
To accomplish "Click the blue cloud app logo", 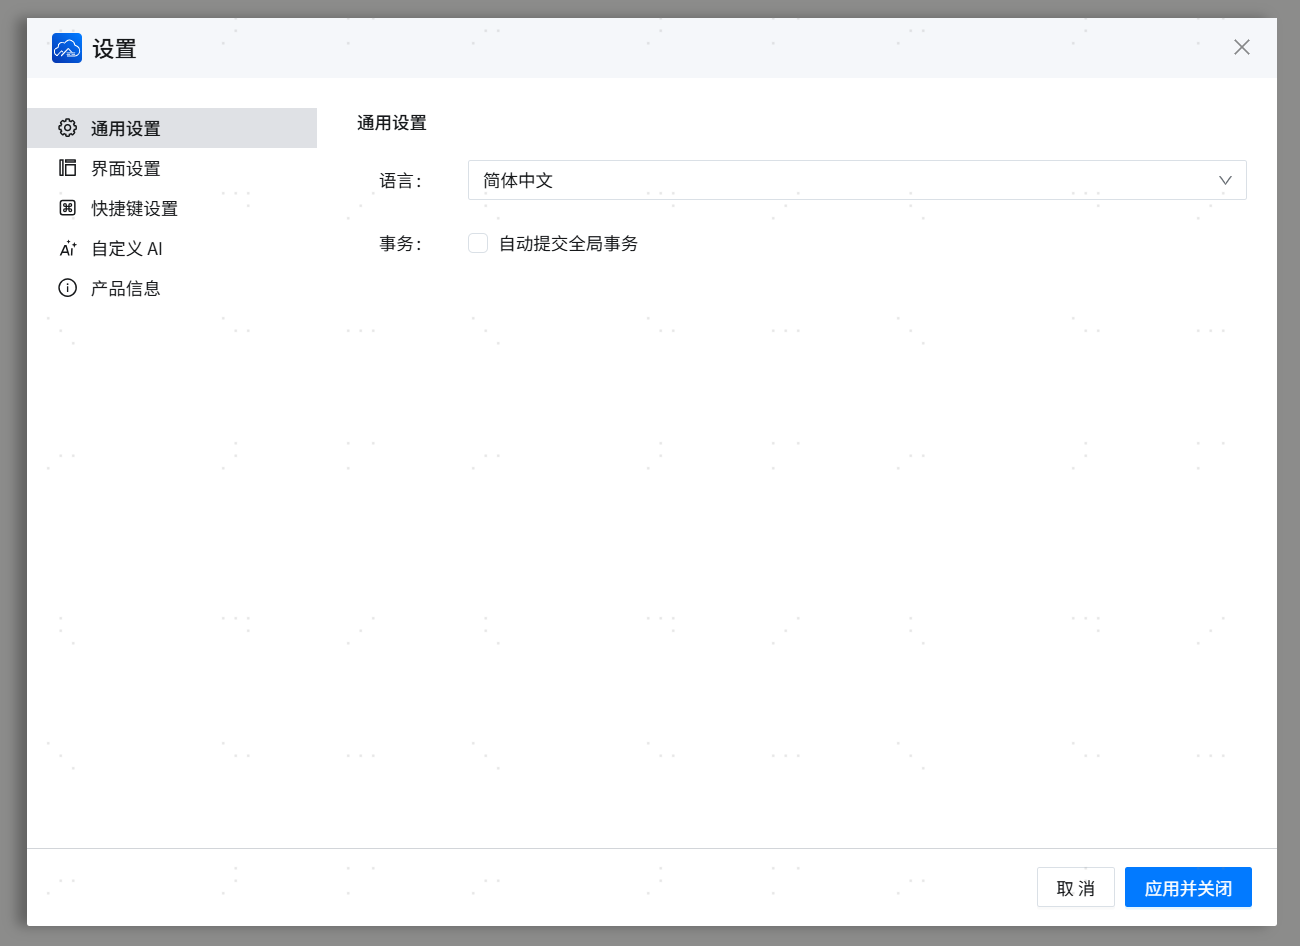I will tap(67, 48).
